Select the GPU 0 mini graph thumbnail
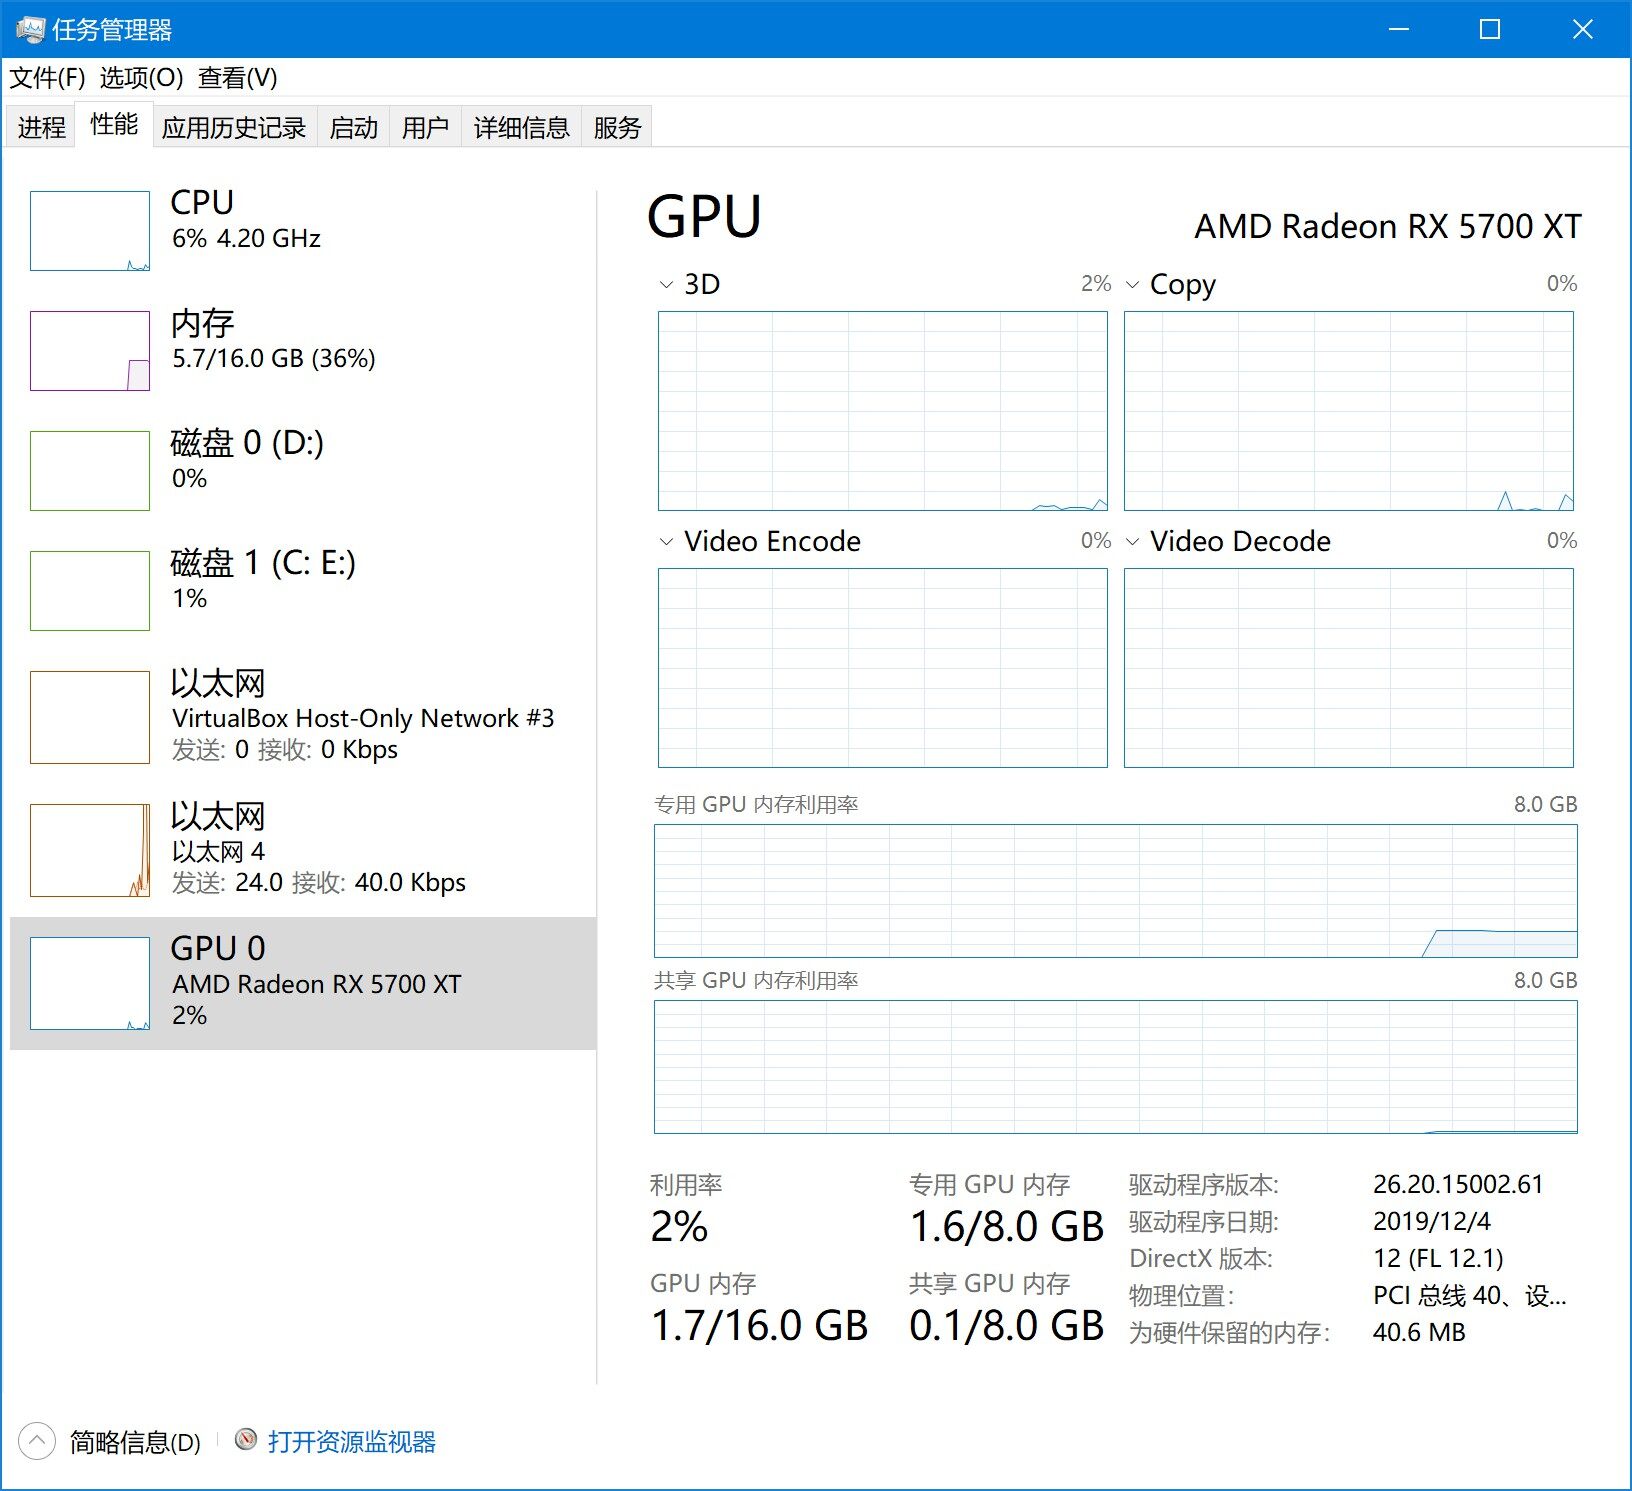 90,983
